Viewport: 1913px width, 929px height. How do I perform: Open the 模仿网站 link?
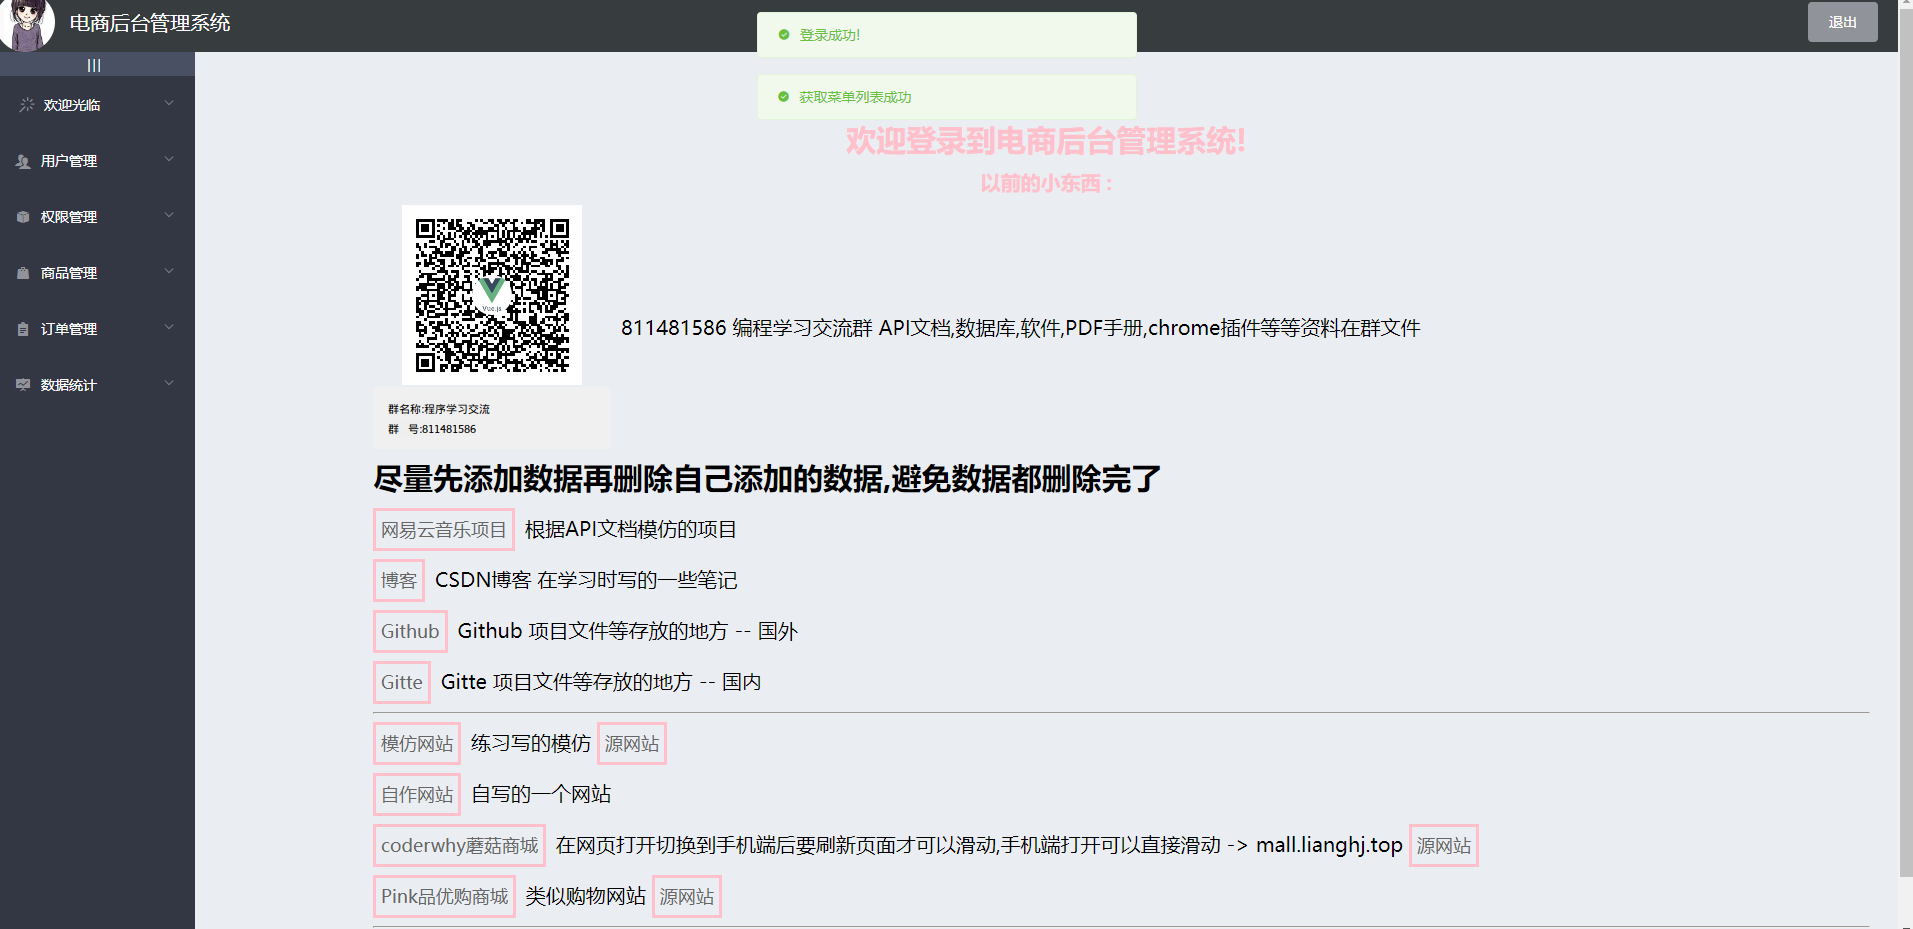coord(417,744)
